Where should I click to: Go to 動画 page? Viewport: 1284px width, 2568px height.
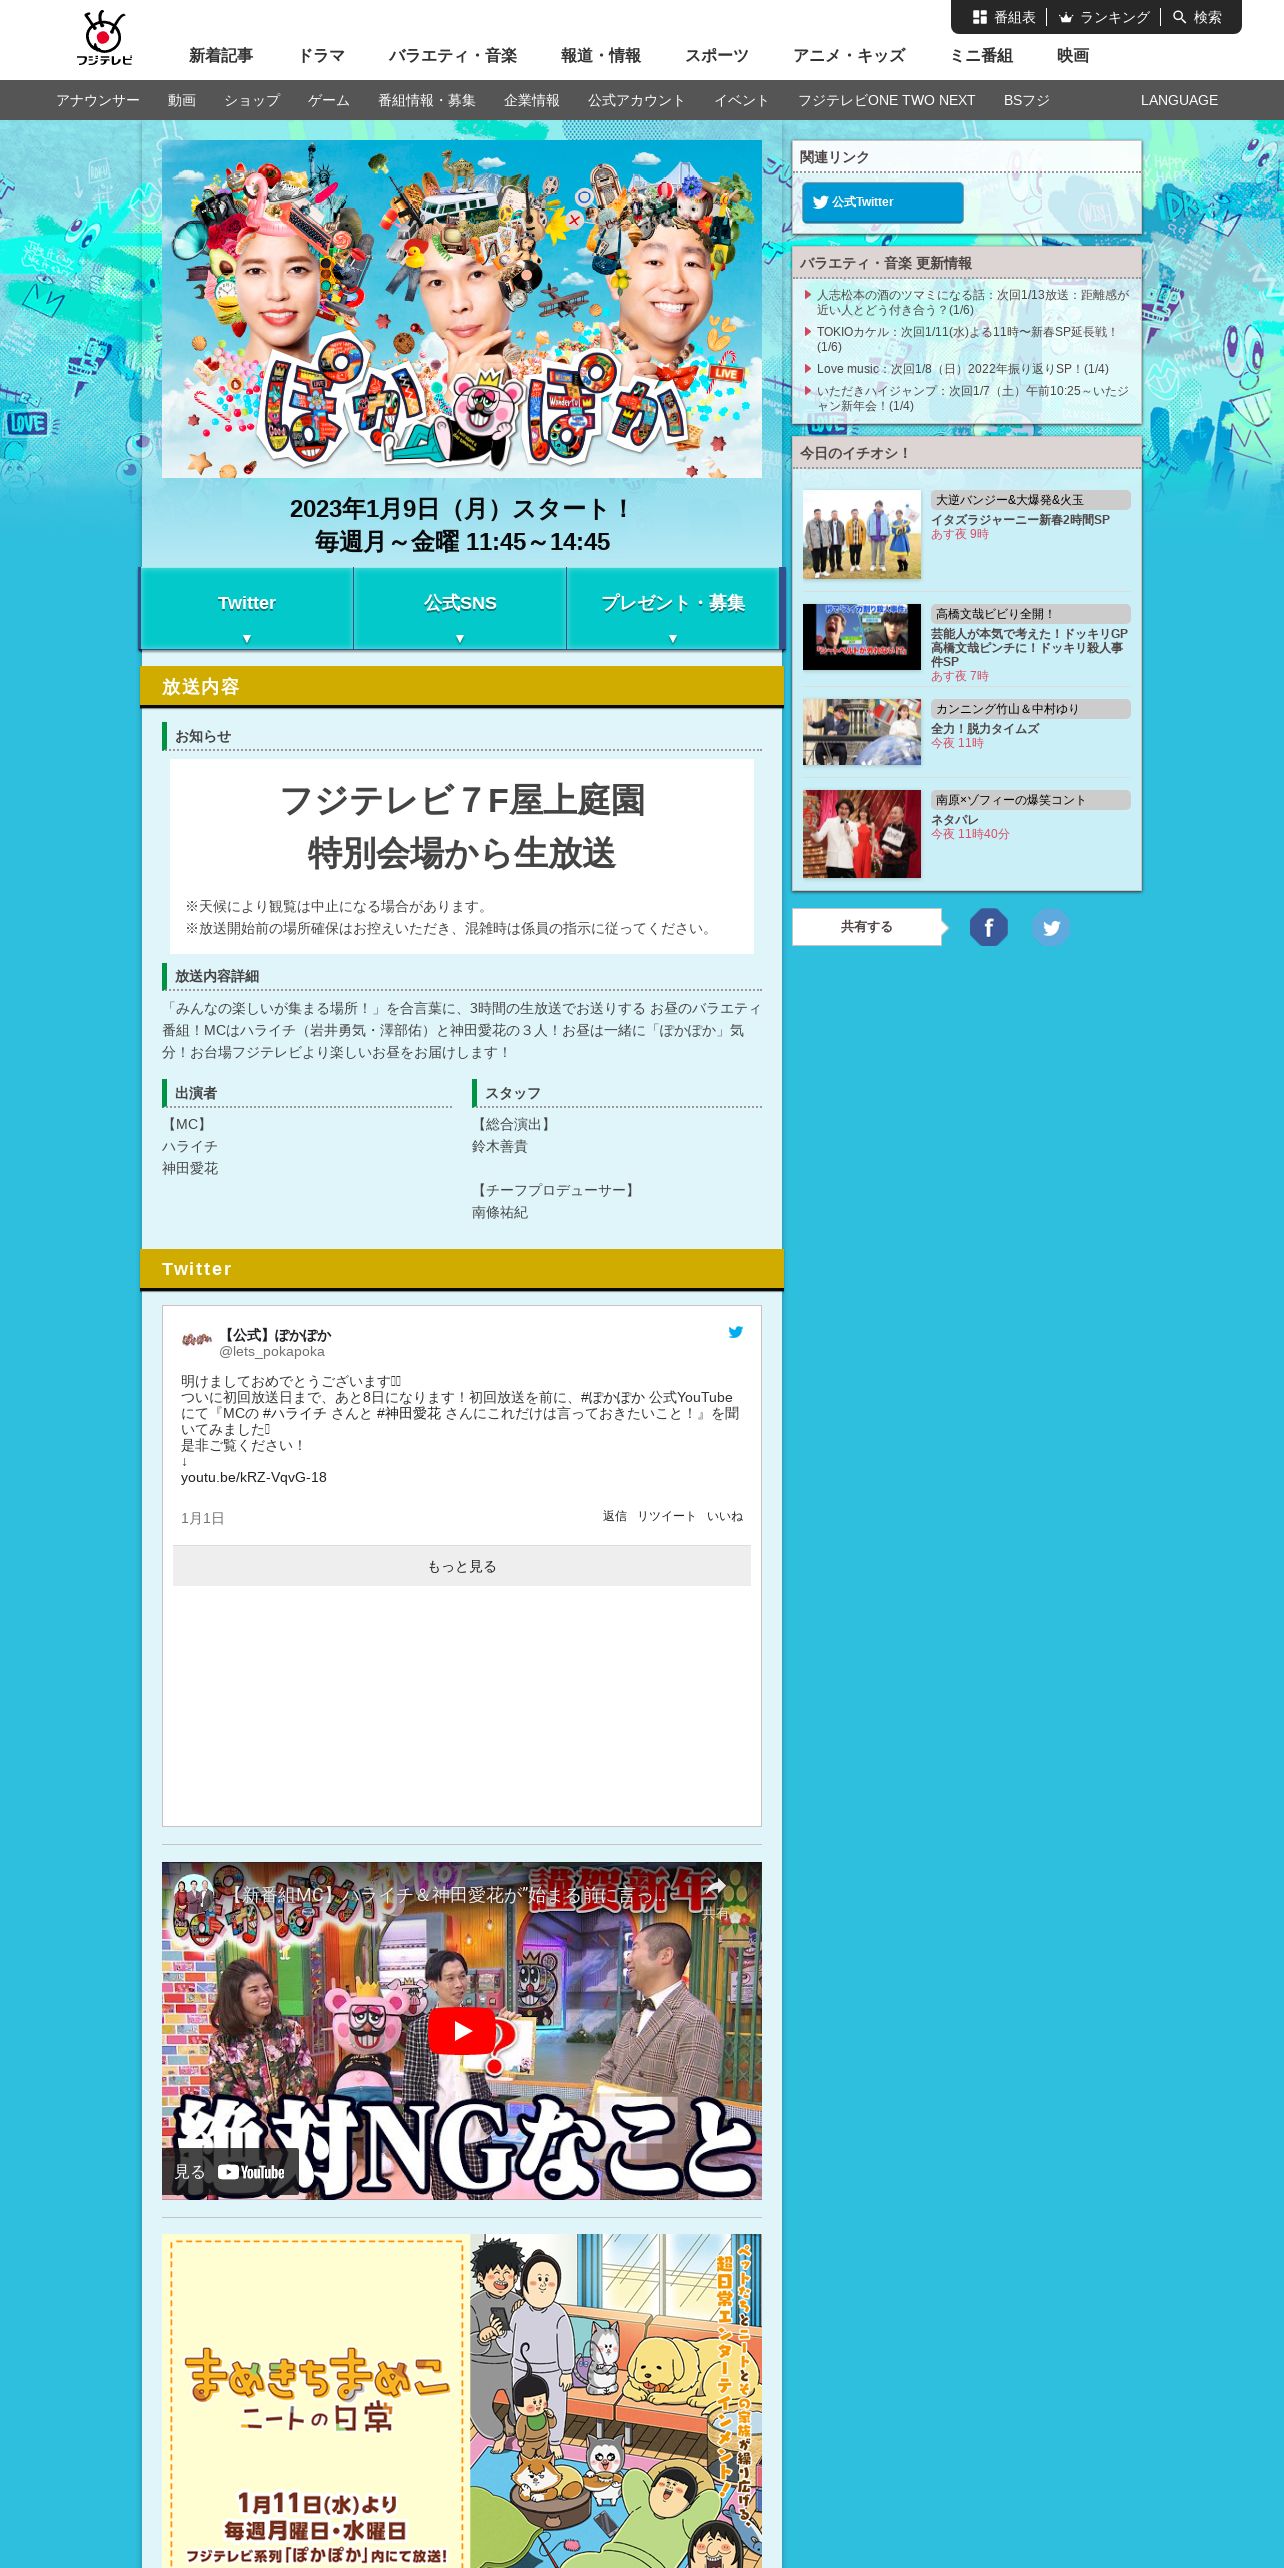(x=182, y=100)
